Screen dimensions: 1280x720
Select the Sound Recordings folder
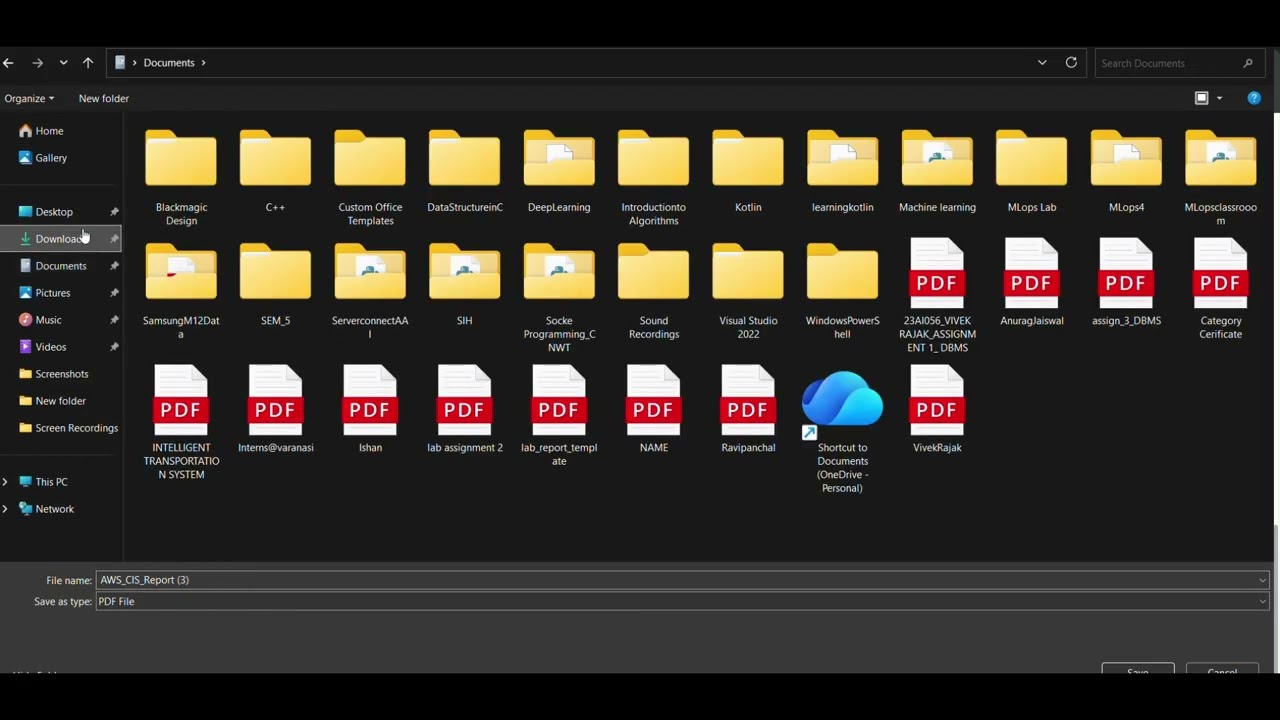[x=654, y=291]
